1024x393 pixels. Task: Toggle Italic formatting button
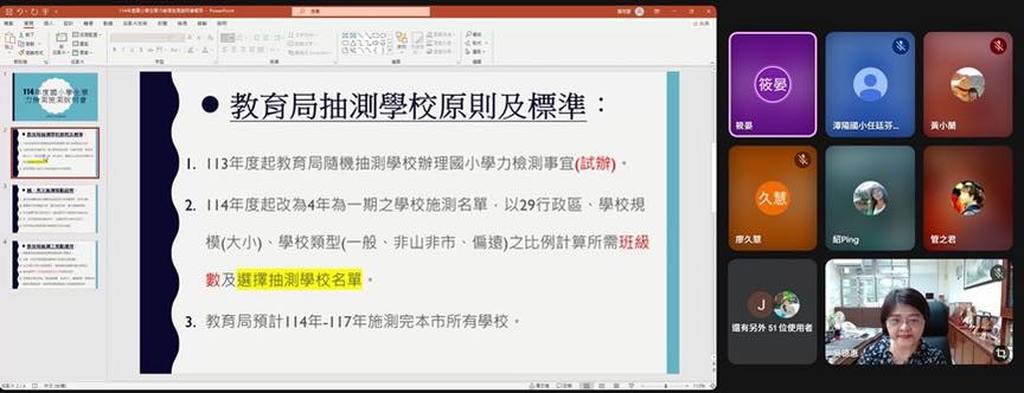coord(123,50)
